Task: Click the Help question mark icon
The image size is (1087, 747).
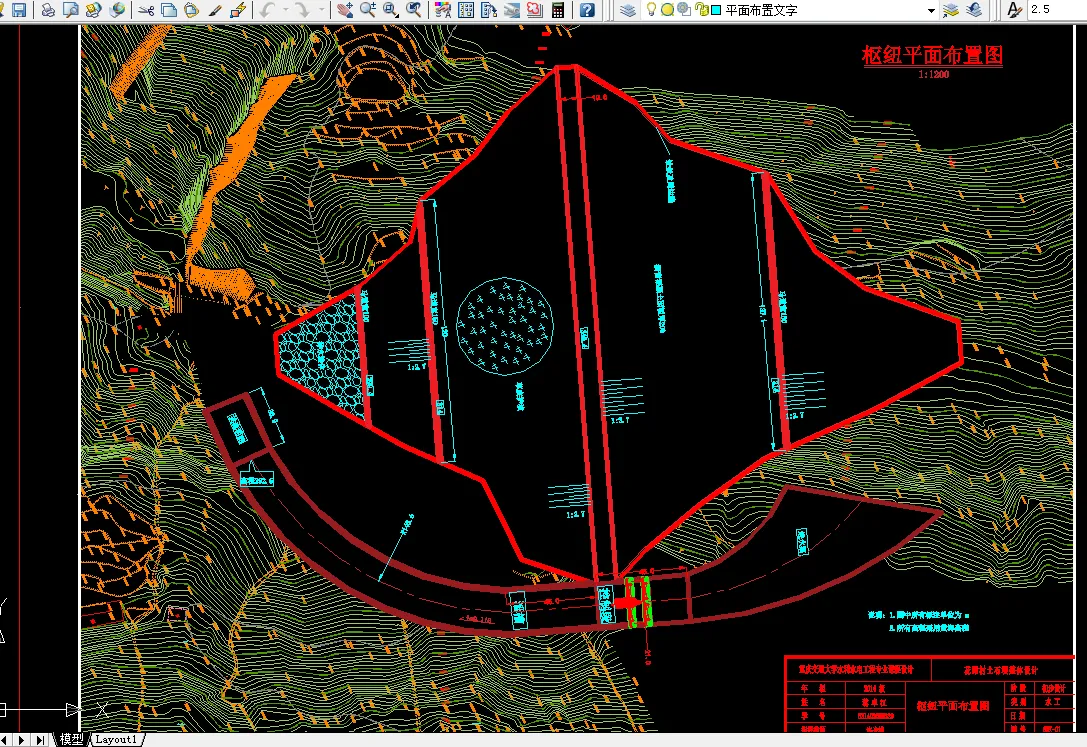Action: pos(587,10)
